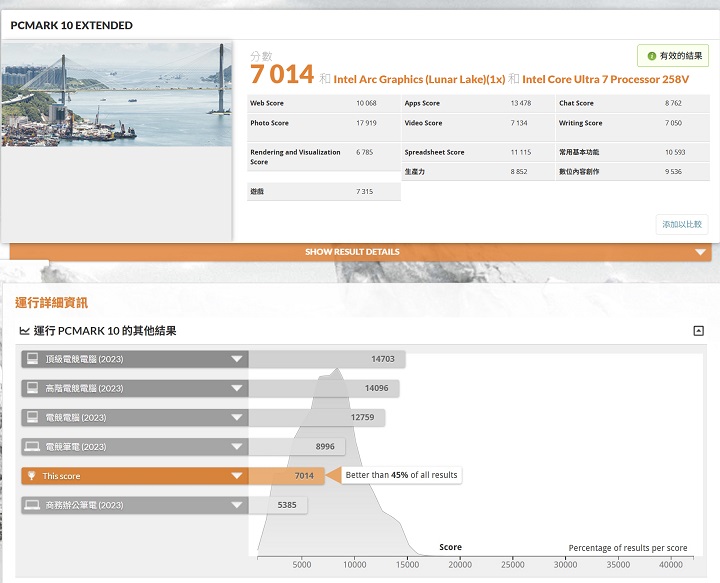Click the Spreadsheet Score value 11 115

pyautogui.click(x=521, y=152)
